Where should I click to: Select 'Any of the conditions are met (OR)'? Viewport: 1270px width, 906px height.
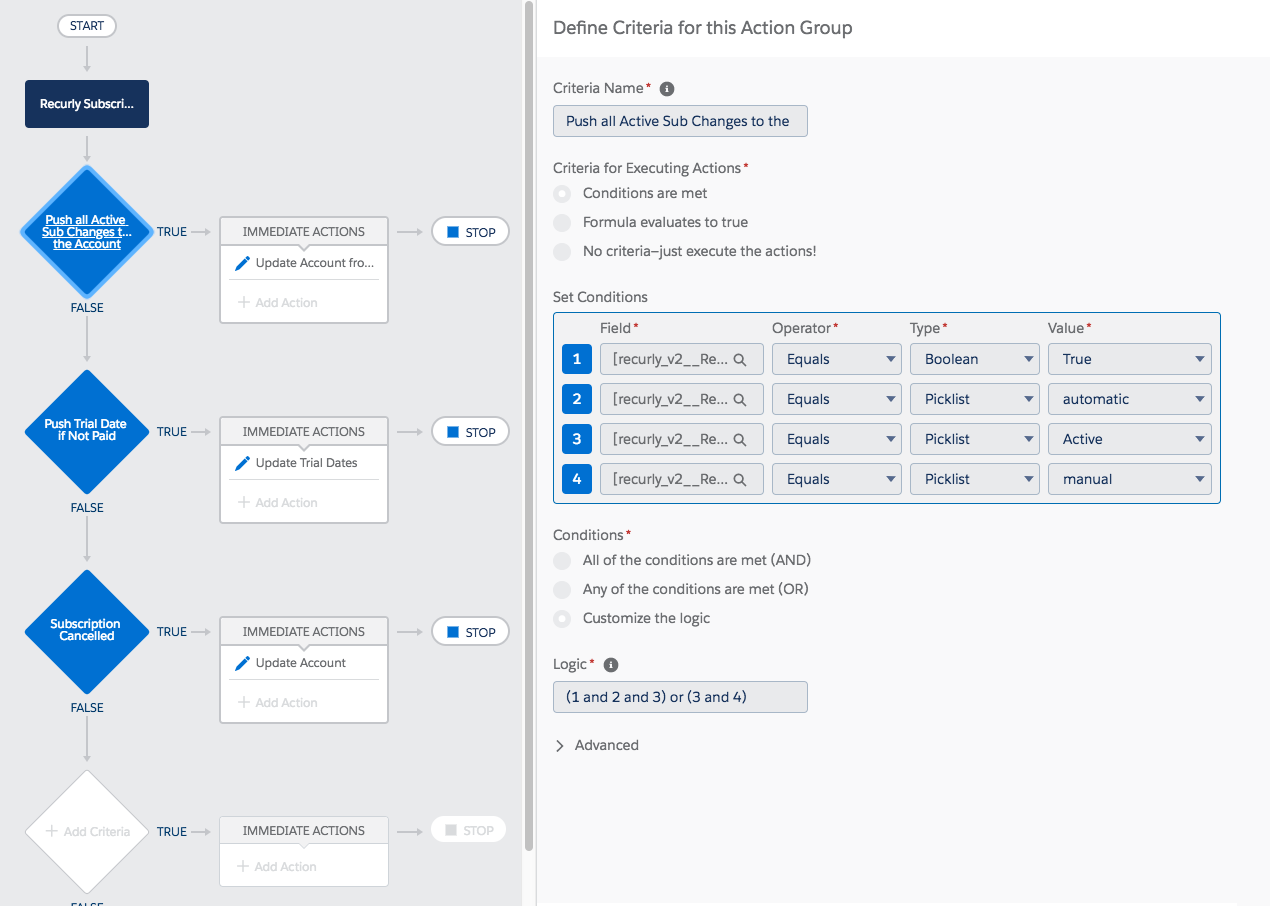[x=563, y=589]
